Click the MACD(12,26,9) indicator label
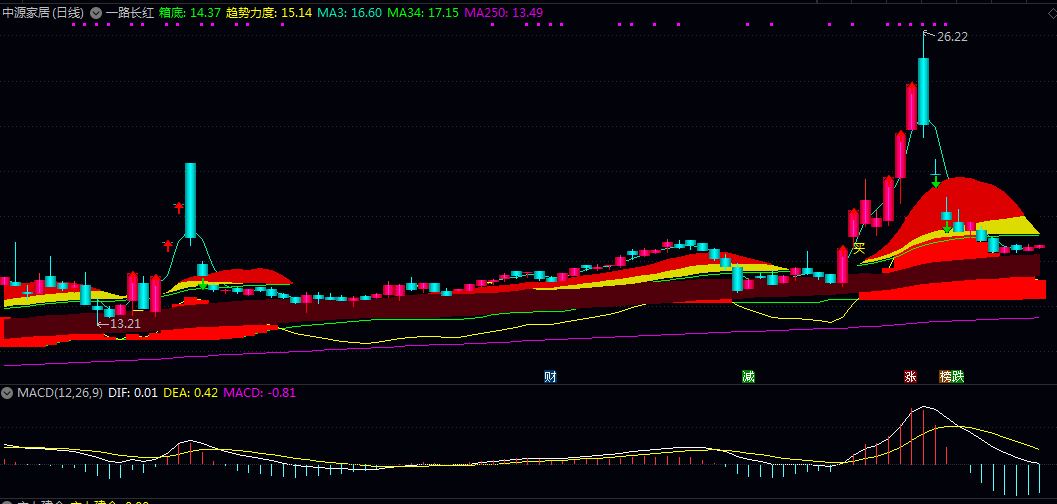The height and width of the screenshot is (504, 1057). tap(60, 393)
